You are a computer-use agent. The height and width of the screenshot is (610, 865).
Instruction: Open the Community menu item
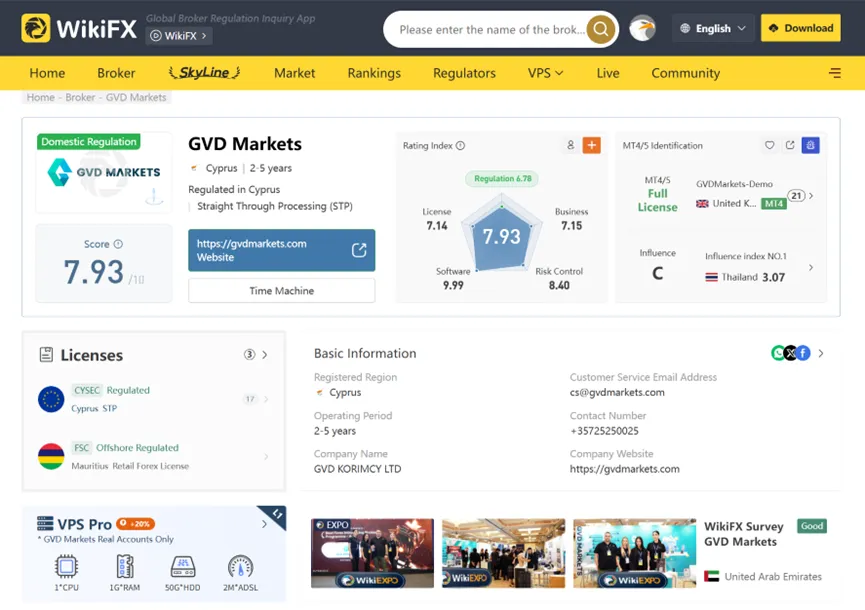685,73
